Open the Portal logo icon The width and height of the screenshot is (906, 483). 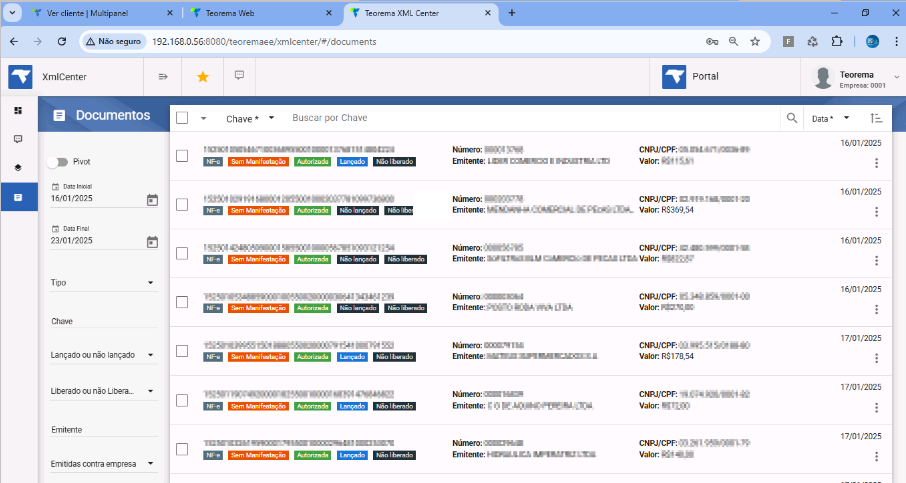point(674,76)
